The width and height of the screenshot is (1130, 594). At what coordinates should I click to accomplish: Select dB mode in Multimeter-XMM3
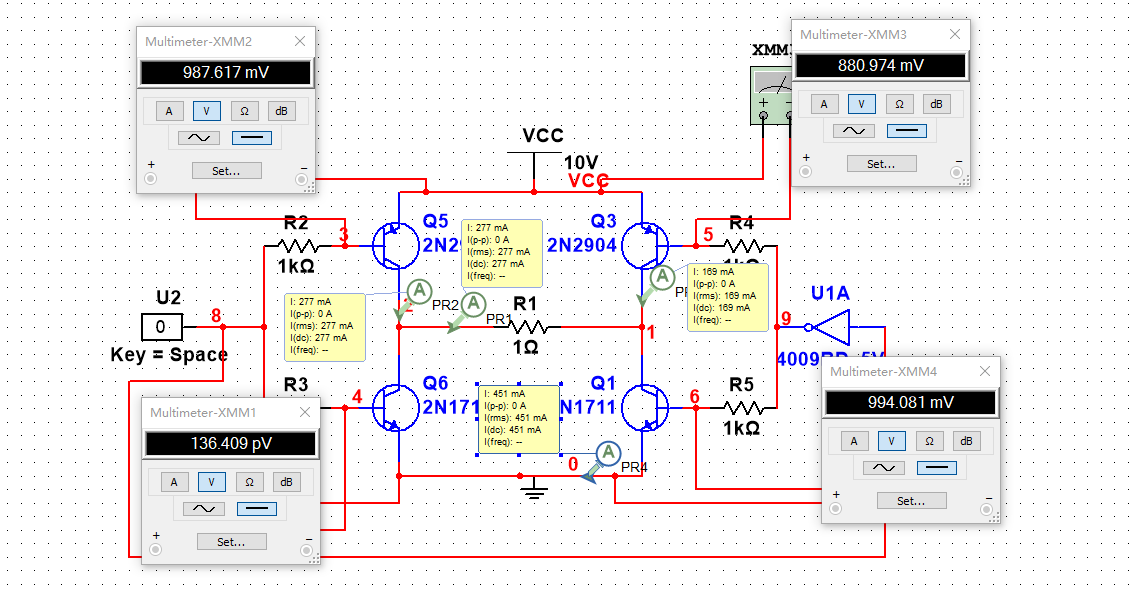point(937,104)
